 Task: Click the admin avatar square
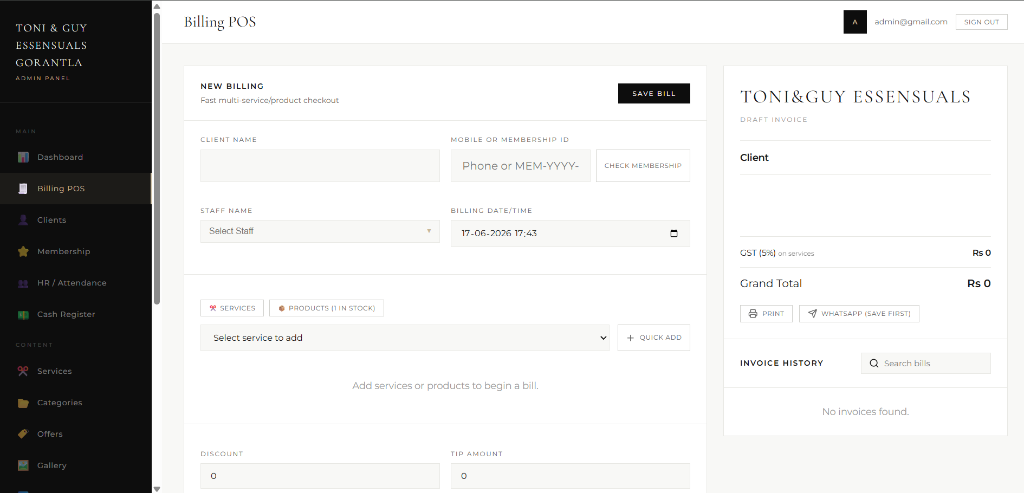[x=855, y=22]
